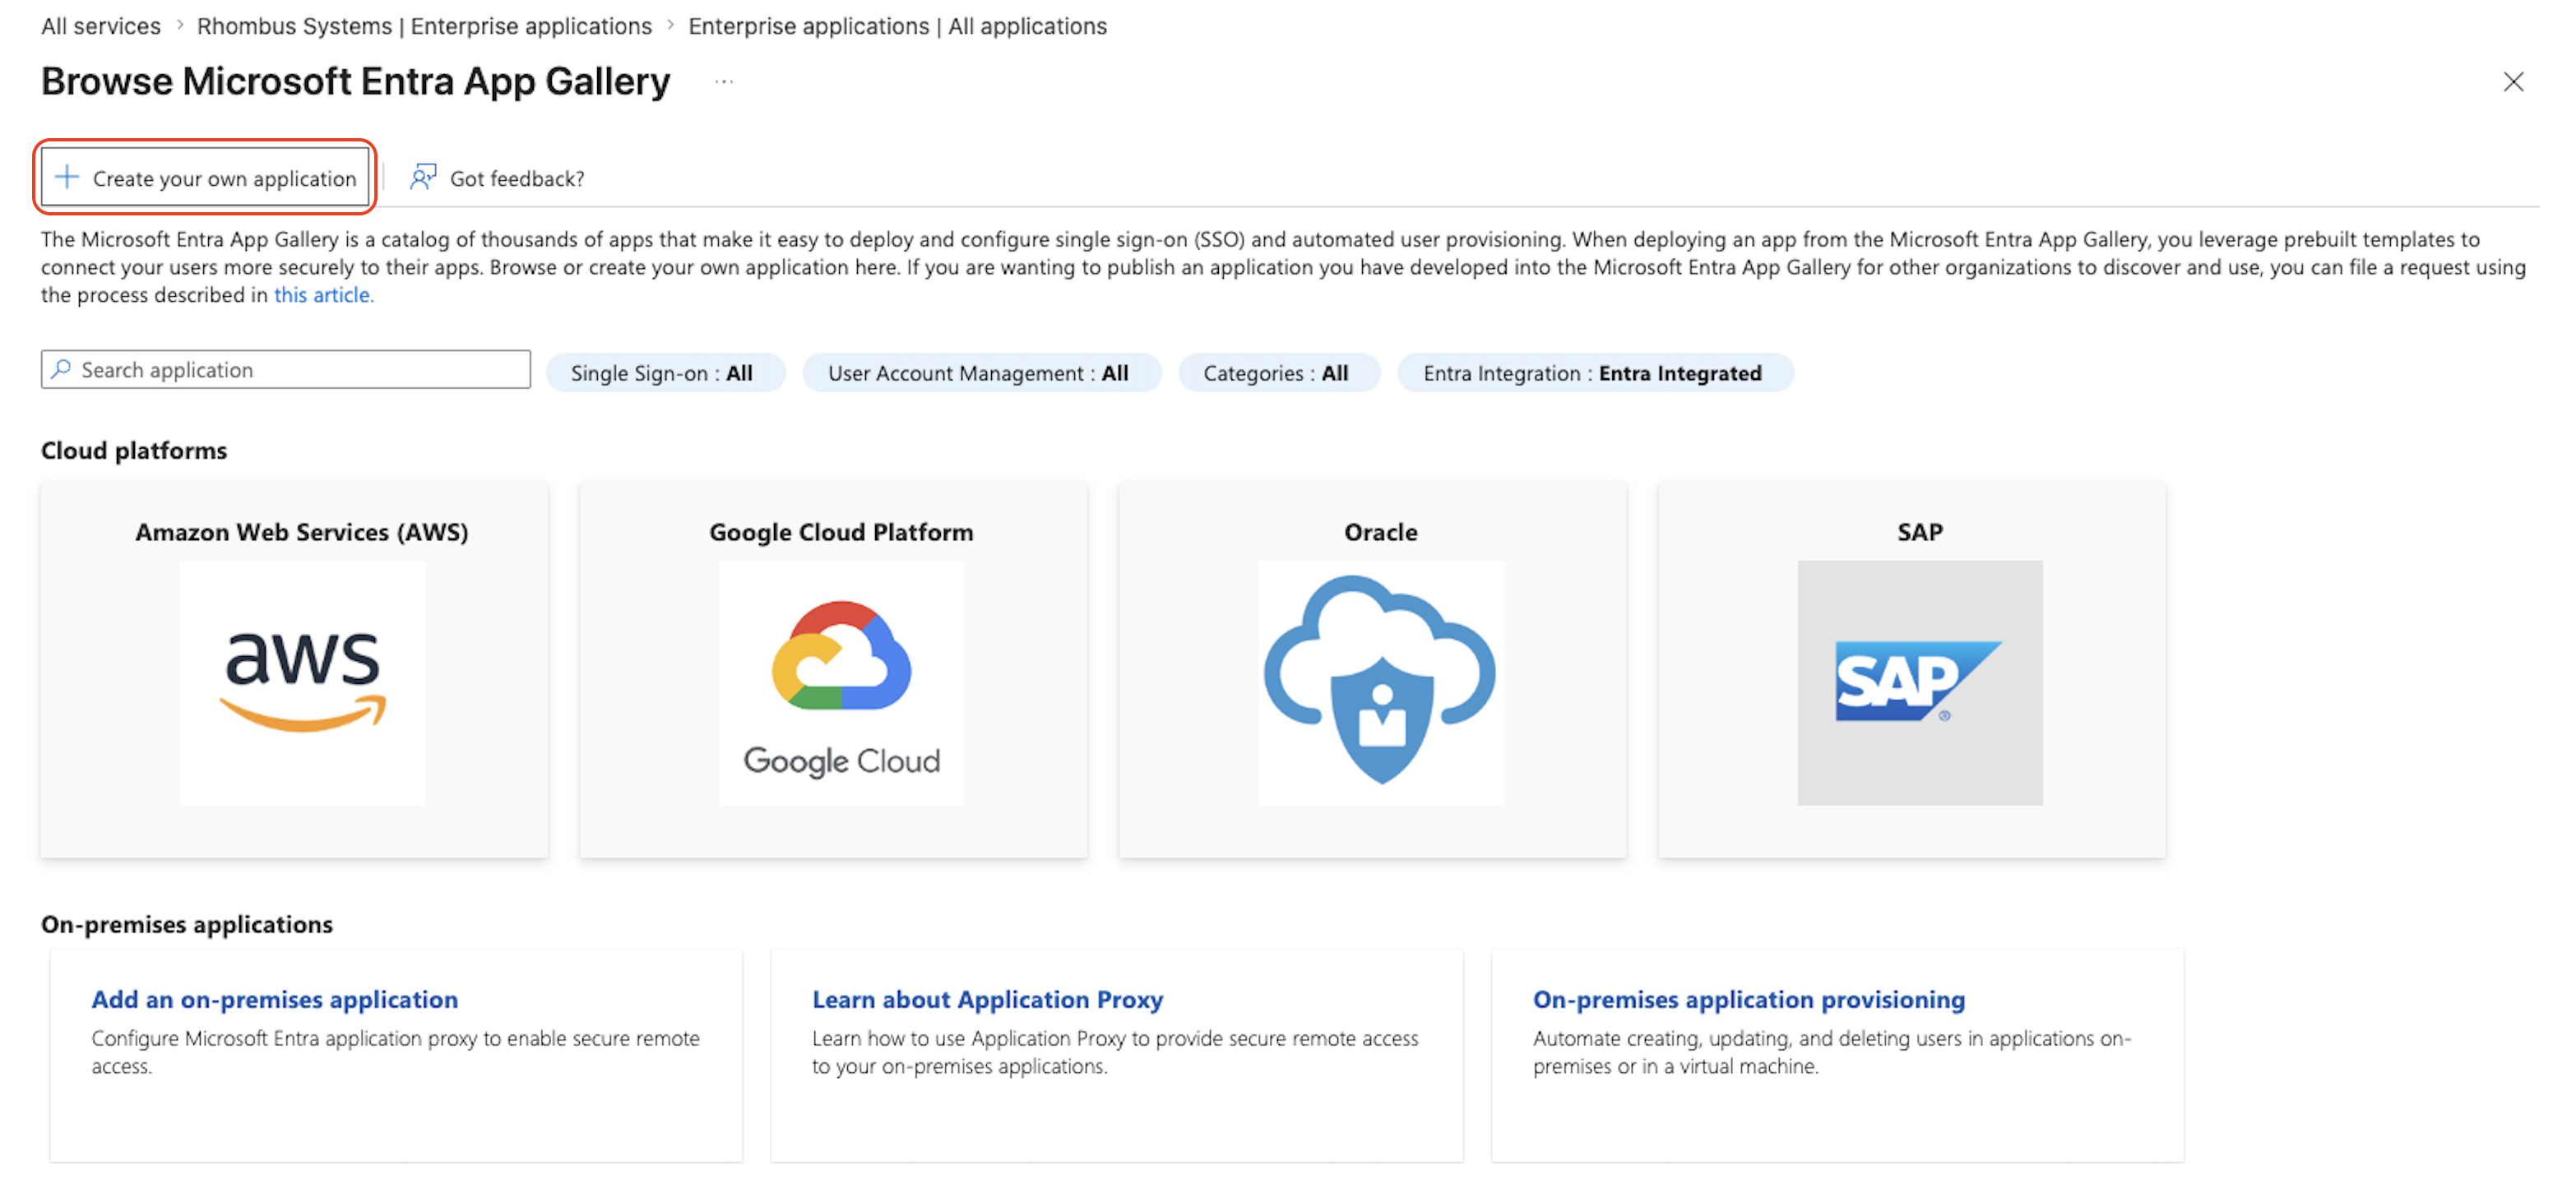
Task: Open the ellipsis menu beside the gallery title
Action: click(724, 82)
